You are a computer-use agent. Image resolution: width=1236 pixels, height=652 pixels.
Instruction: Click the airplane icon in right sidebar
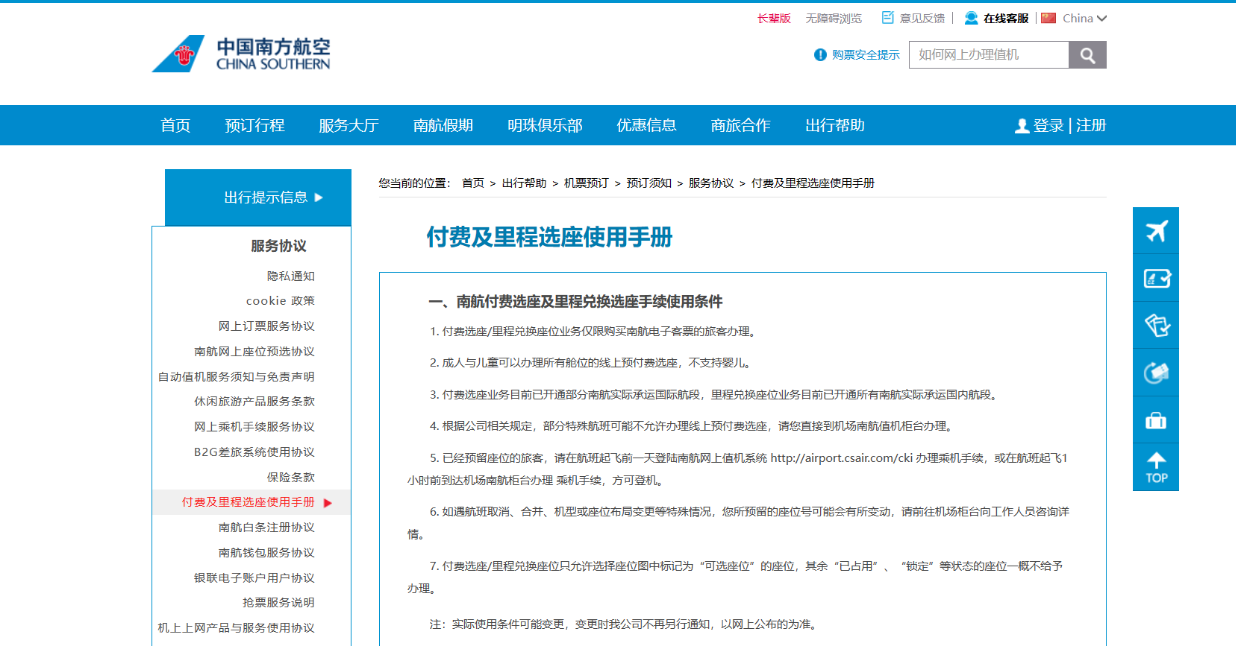click(1156, 231)
